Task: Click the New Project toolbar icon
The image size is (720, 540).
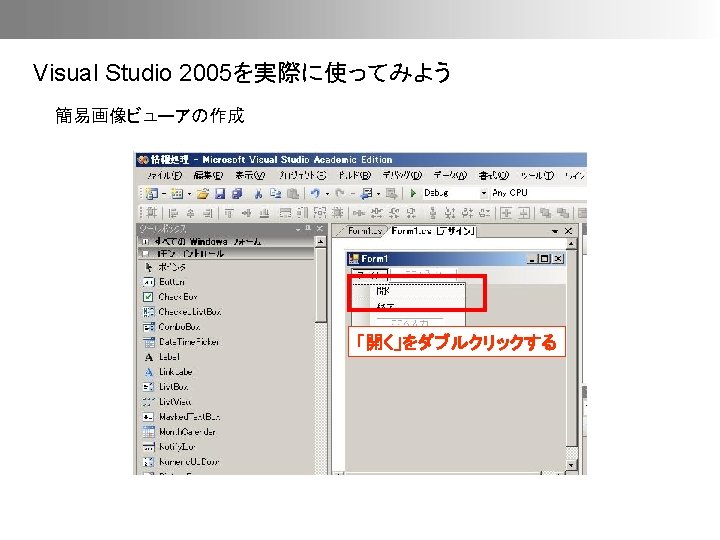Action: click(152, 193)
